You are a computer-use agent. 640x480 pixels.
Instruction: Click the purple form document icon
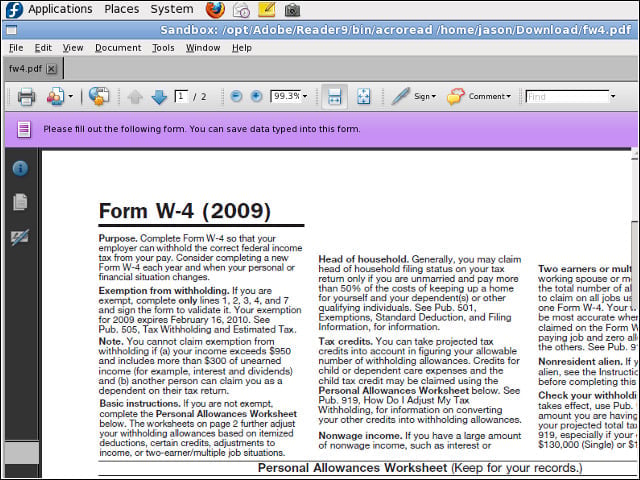point(24,129)
